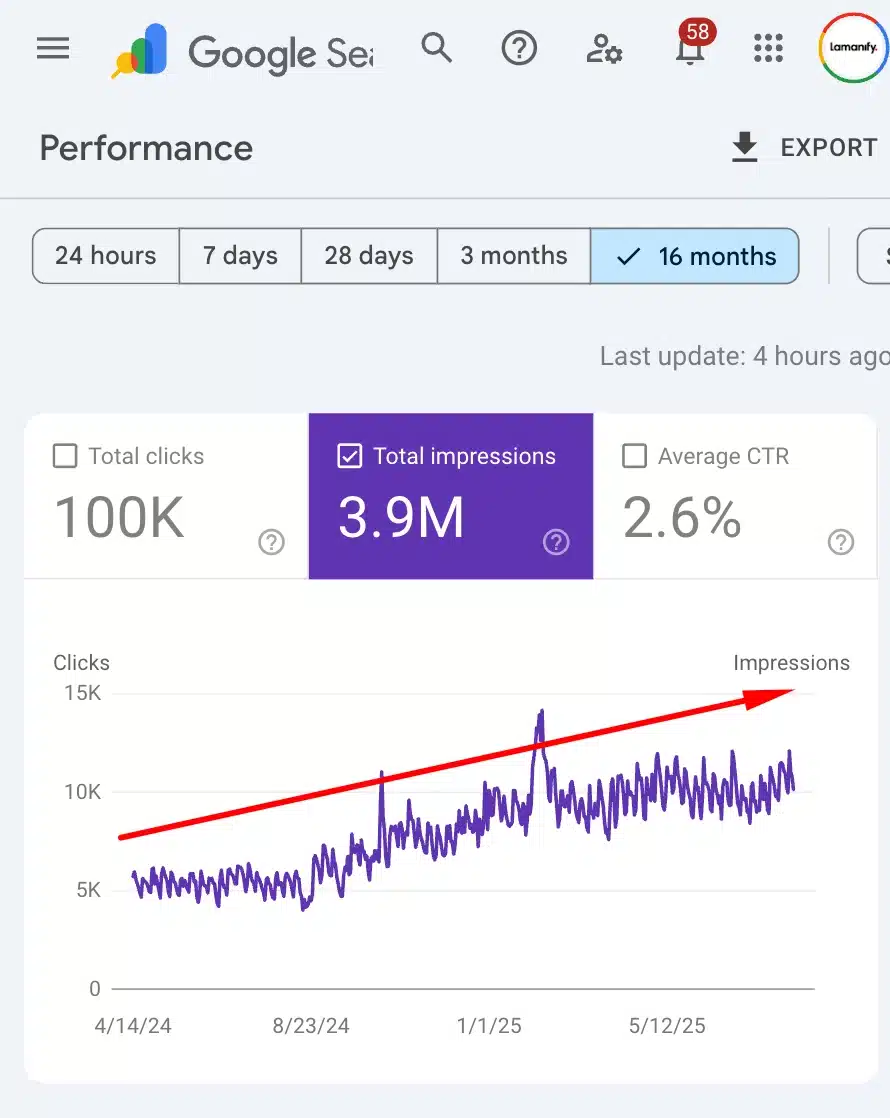Click the Lamanify profile avatar
Image resolution: width=890 pixels, height=1118 pixels.
(x=852, y=48)
